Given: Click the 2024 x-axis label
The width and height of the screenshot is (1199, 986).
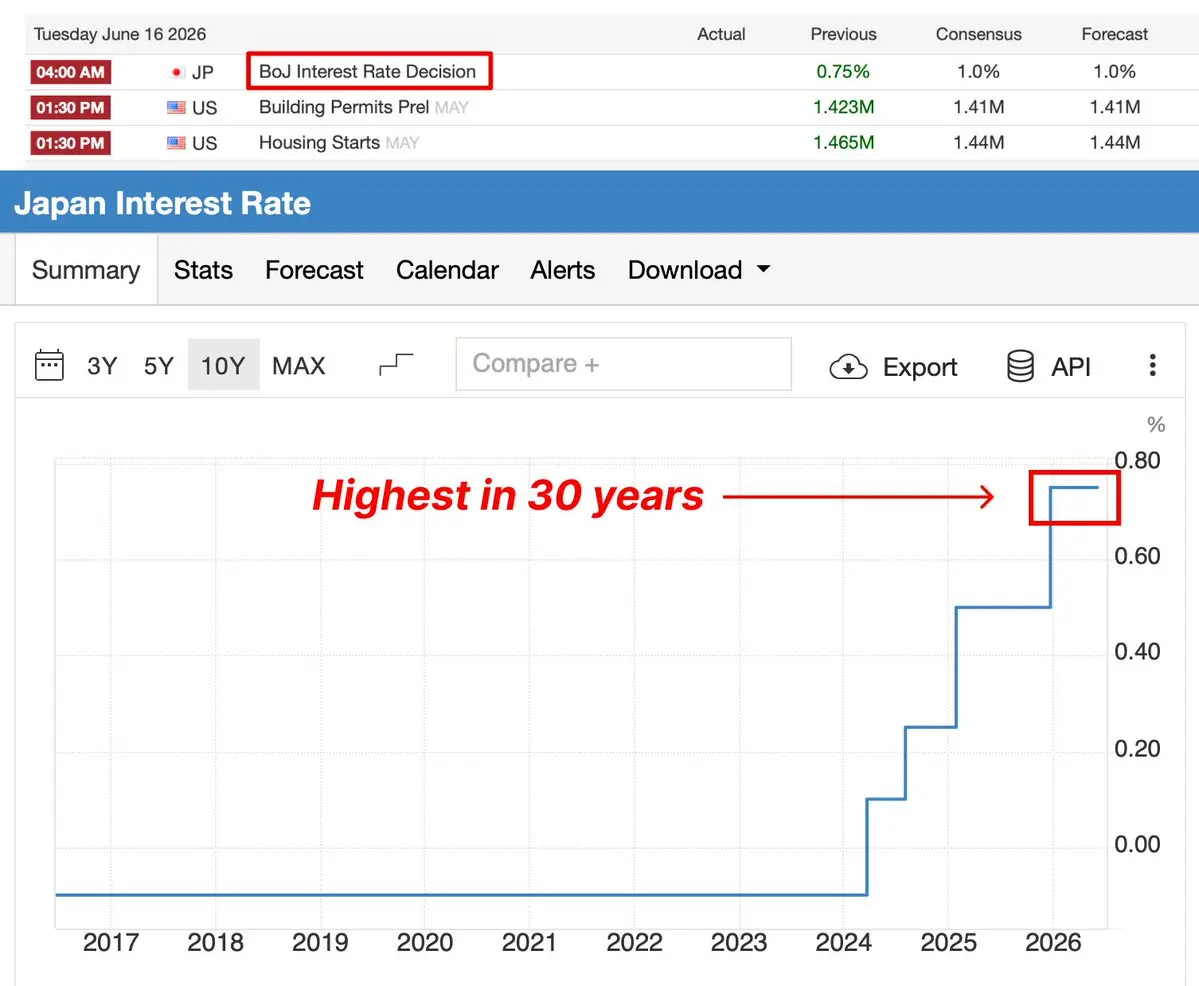Looking at the screenshot, I should [x=843, y=942].
